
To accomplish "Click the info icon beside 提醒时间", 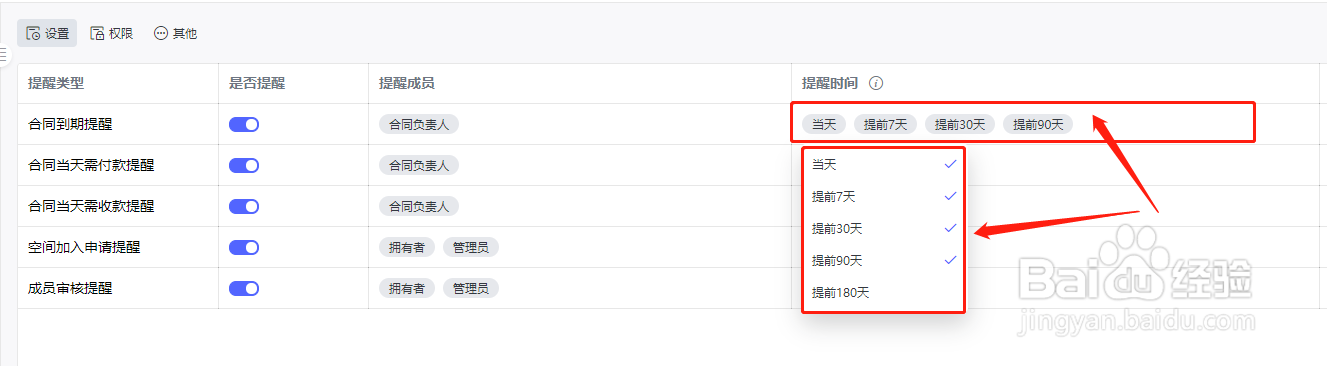I will (x=876, y=83).
